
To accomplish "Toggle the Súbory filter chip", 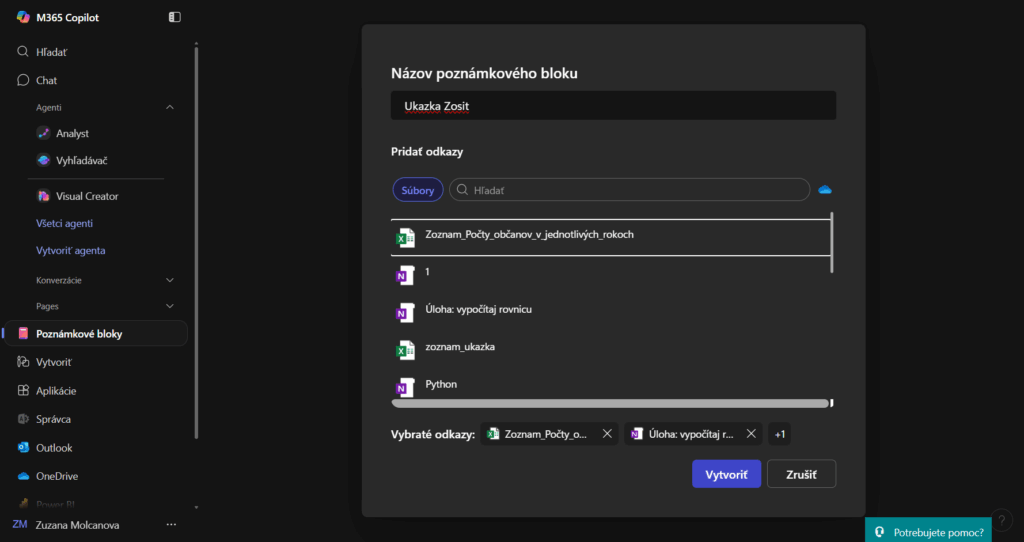I will pyautogui.click(x=418, y=190).
